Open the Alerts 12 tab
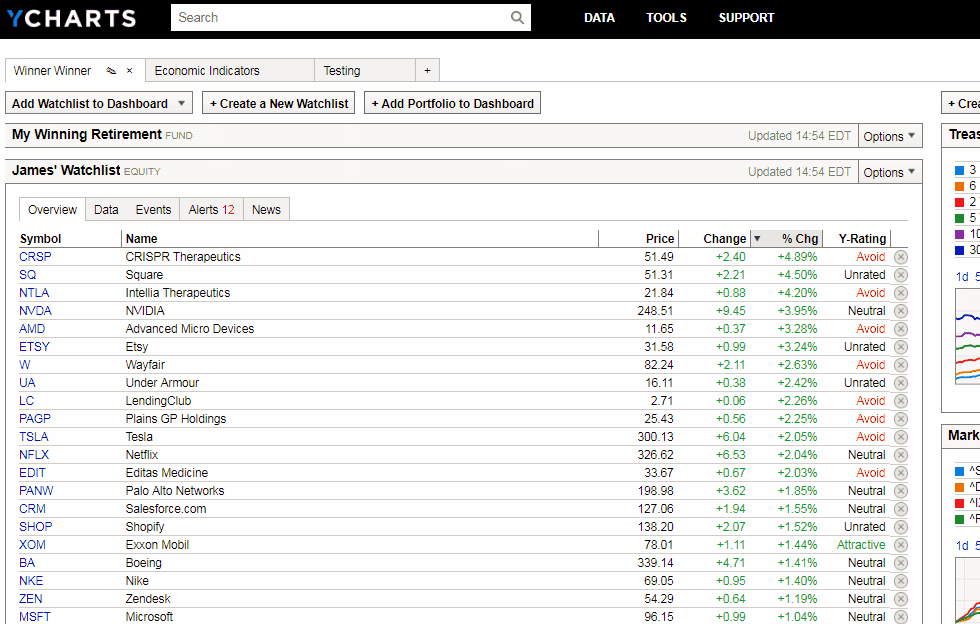The image size is (980, 624). tap(211, 209)
